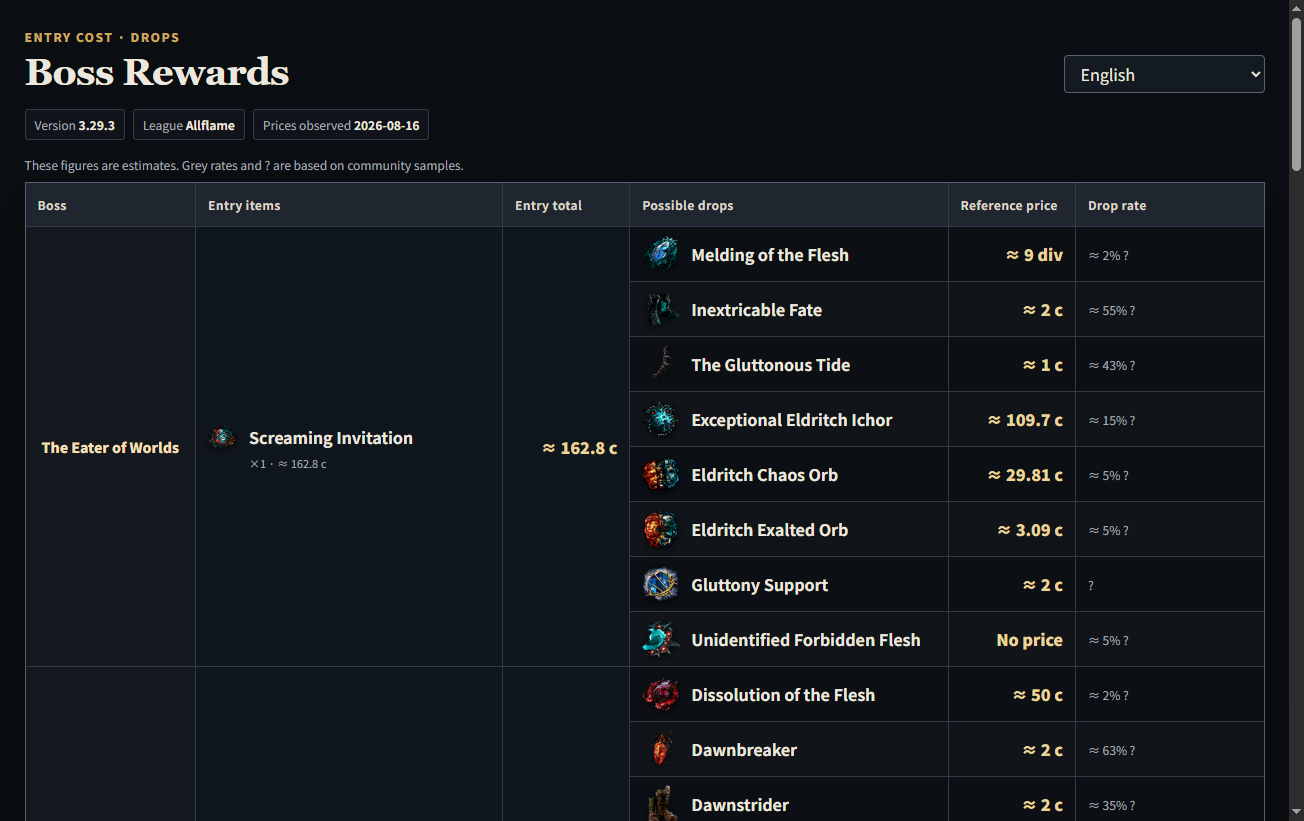This screenshot has height=821, width=1304.
Task: Click the Gluttony Support gem icon
Action: [661, 584]
